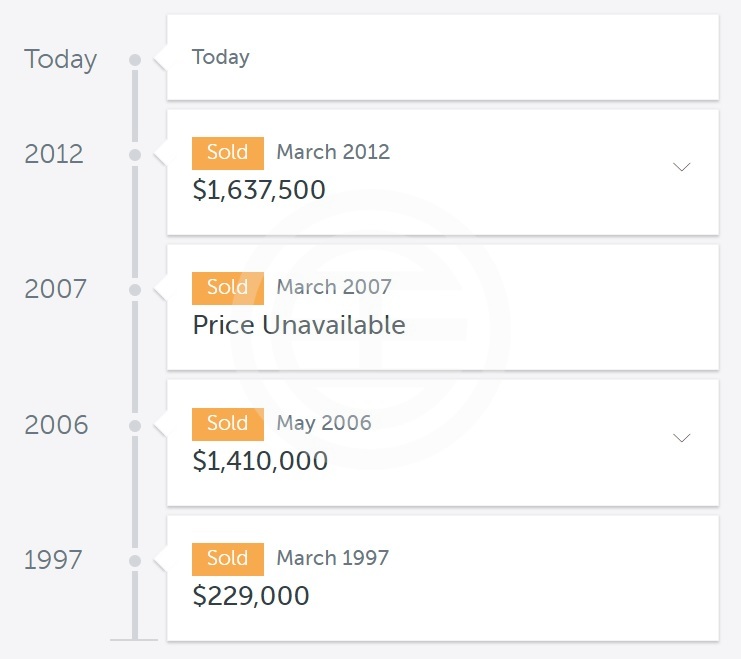Select the 2007 timeline marker dot
Image resolution: width=741 pixels, height=659 pixels.
coord(135,290)
